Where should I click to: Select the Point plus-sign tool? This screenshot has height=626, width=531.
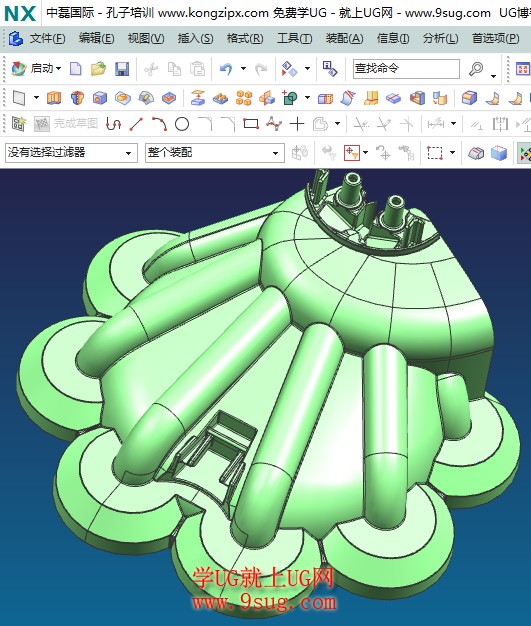click(297, 124)
